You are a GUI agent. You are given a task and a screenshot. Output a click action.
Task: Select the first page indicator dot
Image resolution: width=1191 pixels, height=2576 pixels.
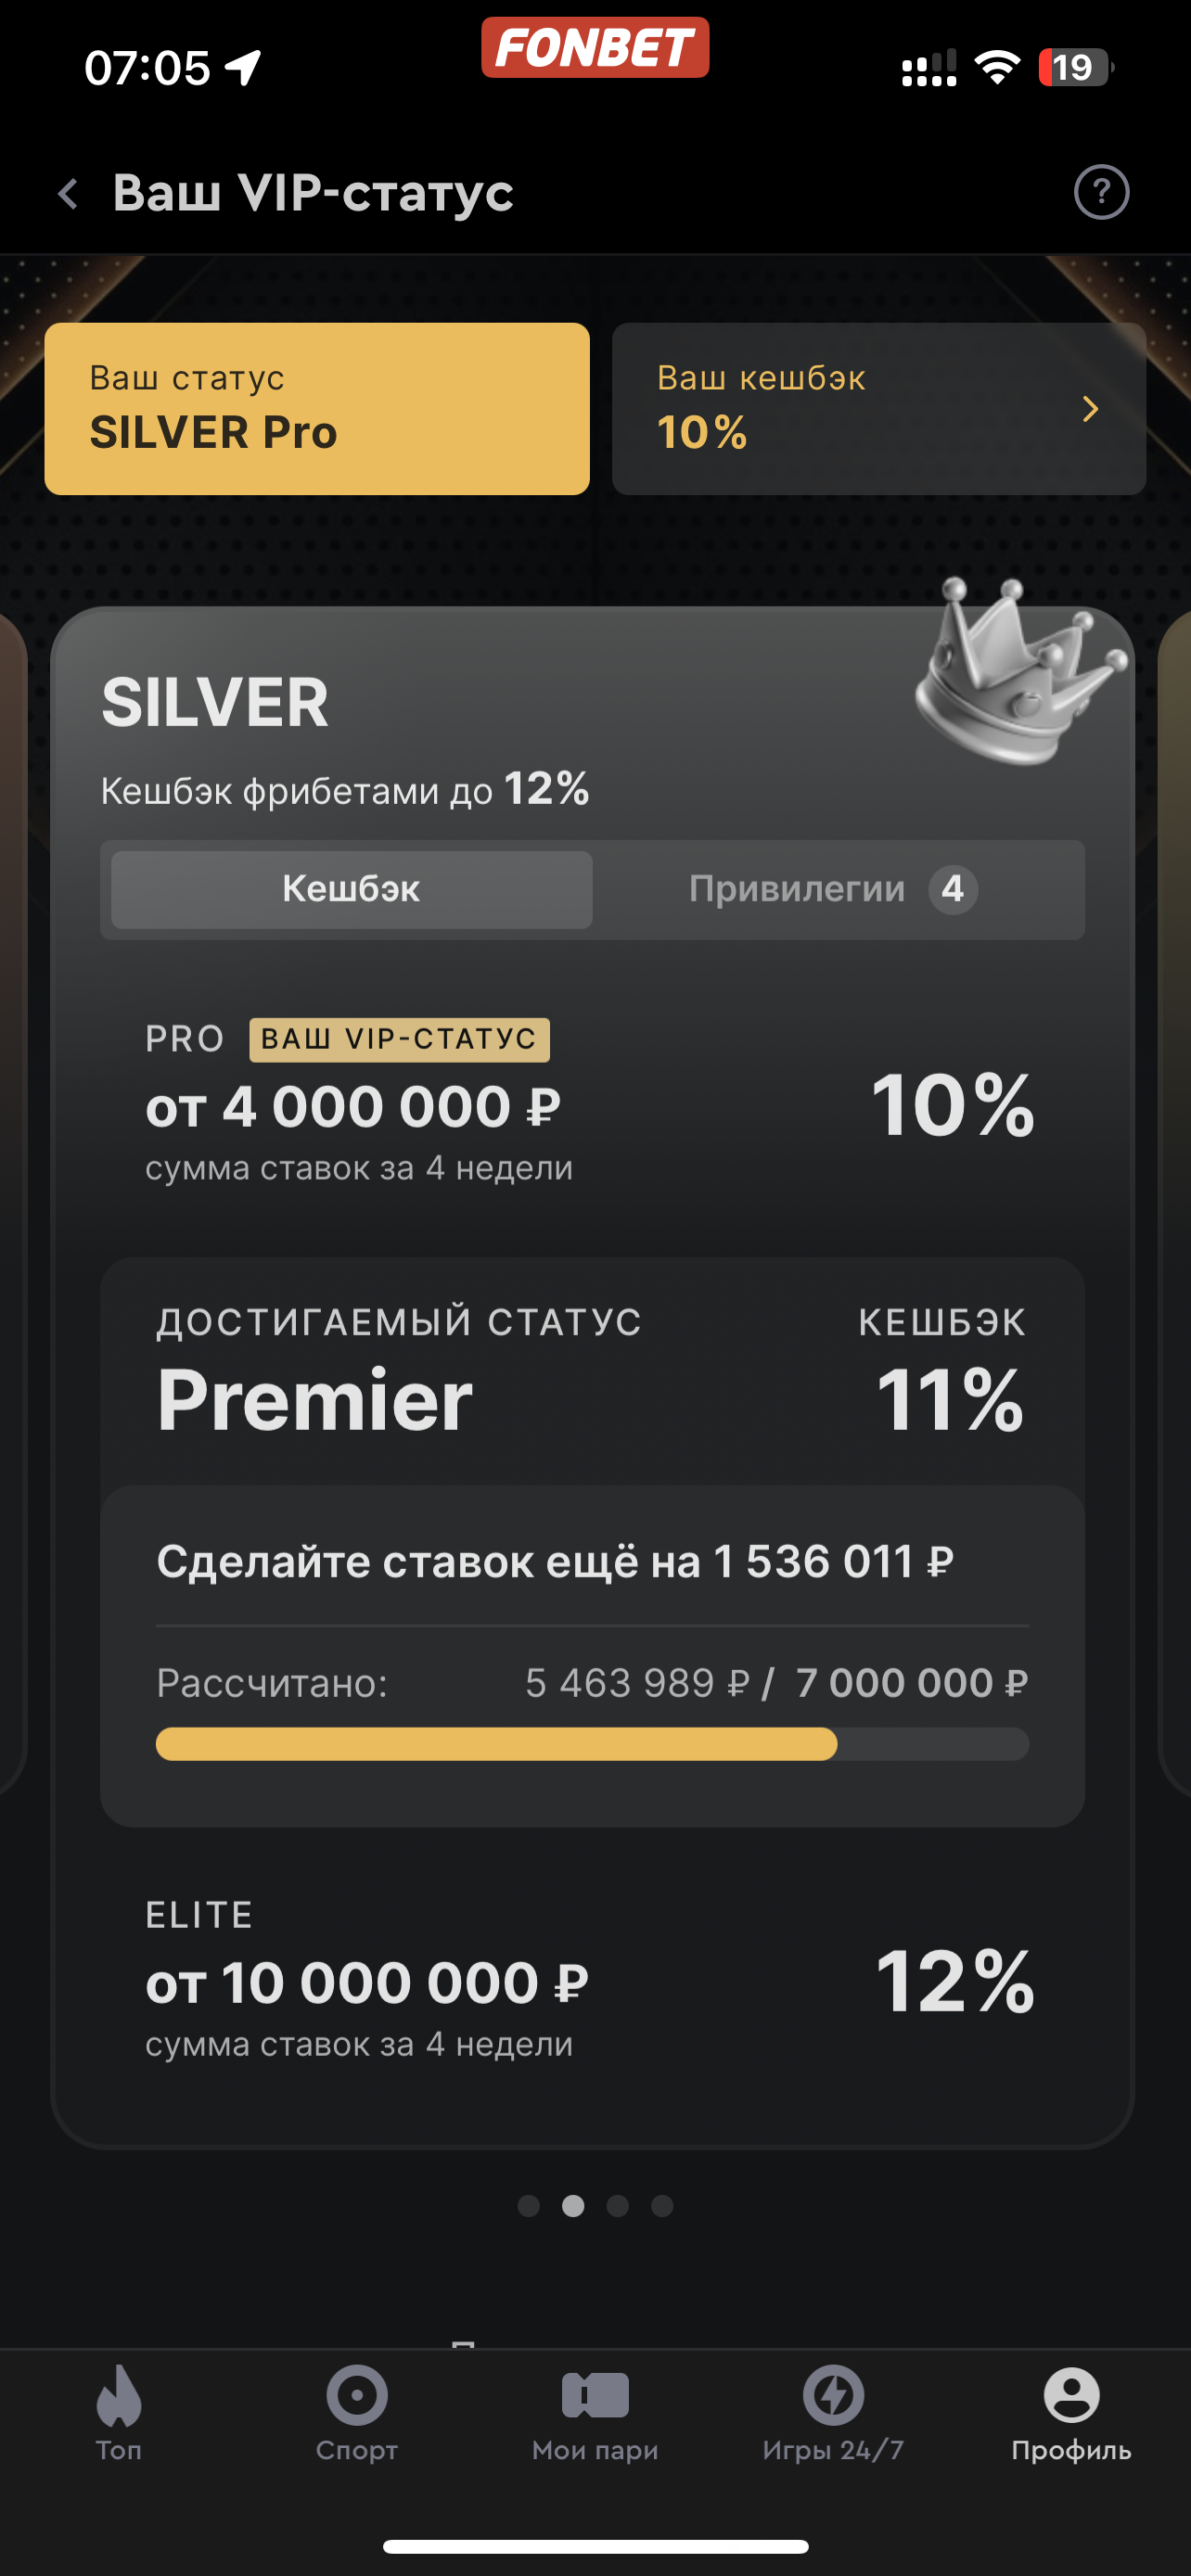(529, 2206)
